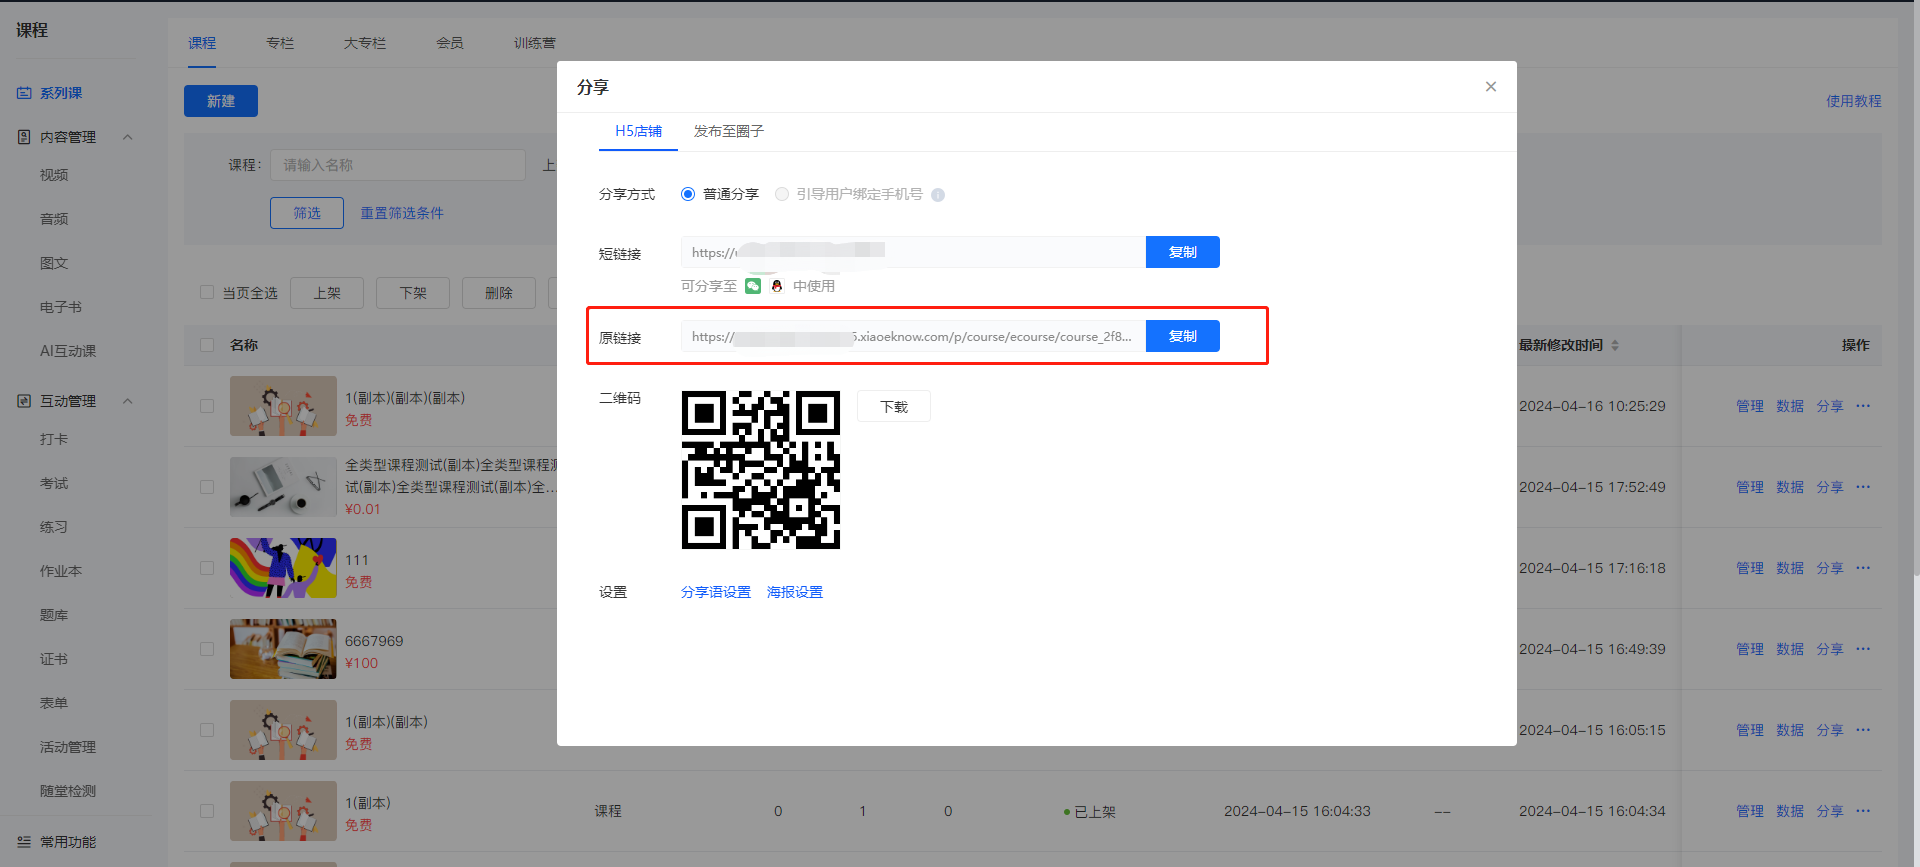Screen dimensions: 1920x867
Task: Click 重置筛选条件 link
Action: coord(402,213)
